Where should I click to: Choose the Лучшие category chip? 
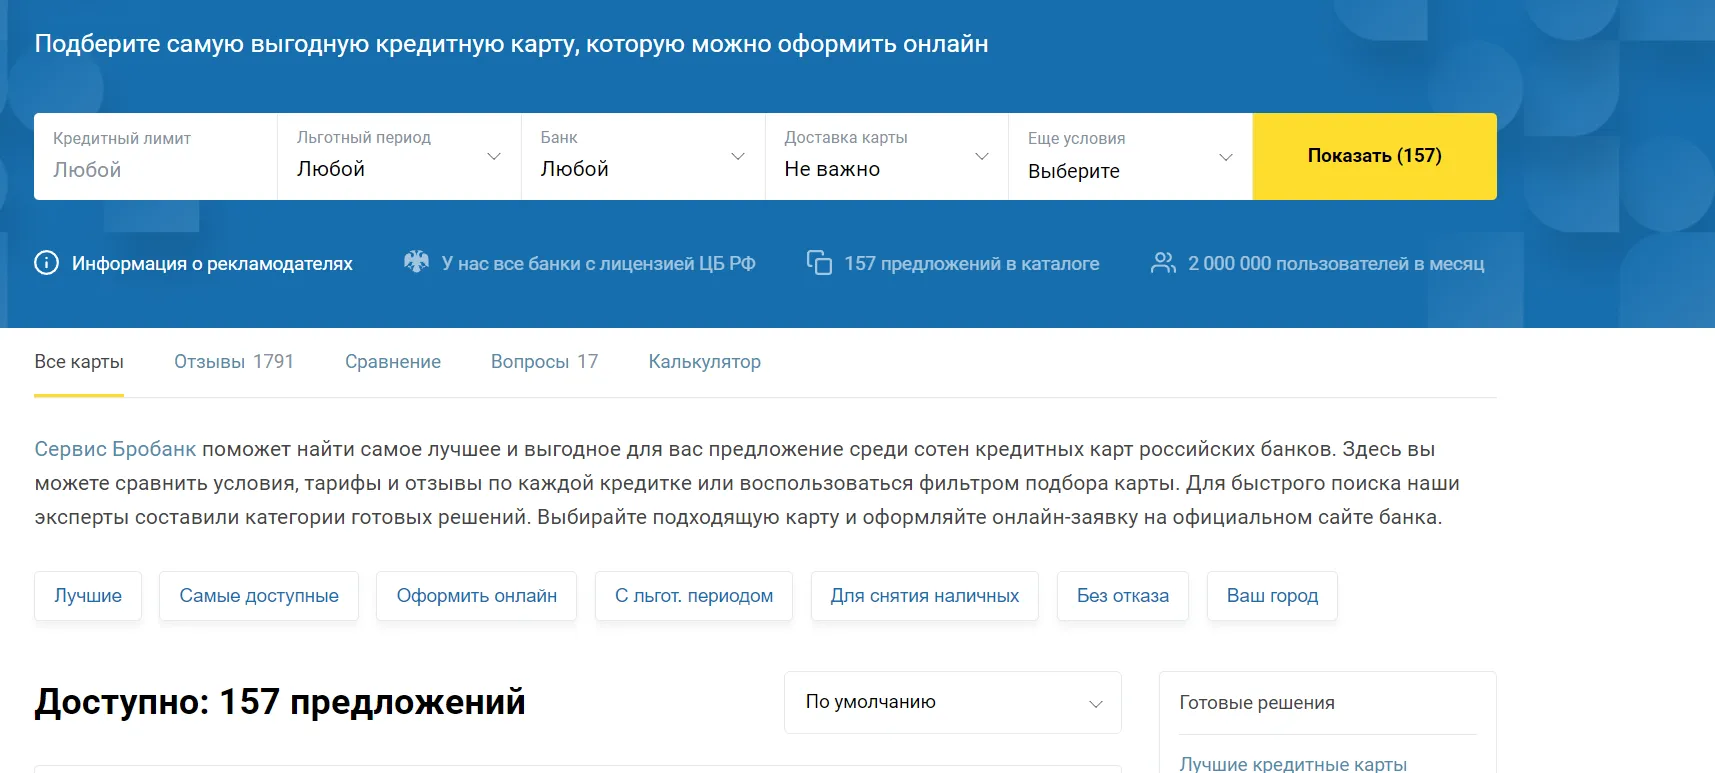pyautogui.click(x=88, y=596)
